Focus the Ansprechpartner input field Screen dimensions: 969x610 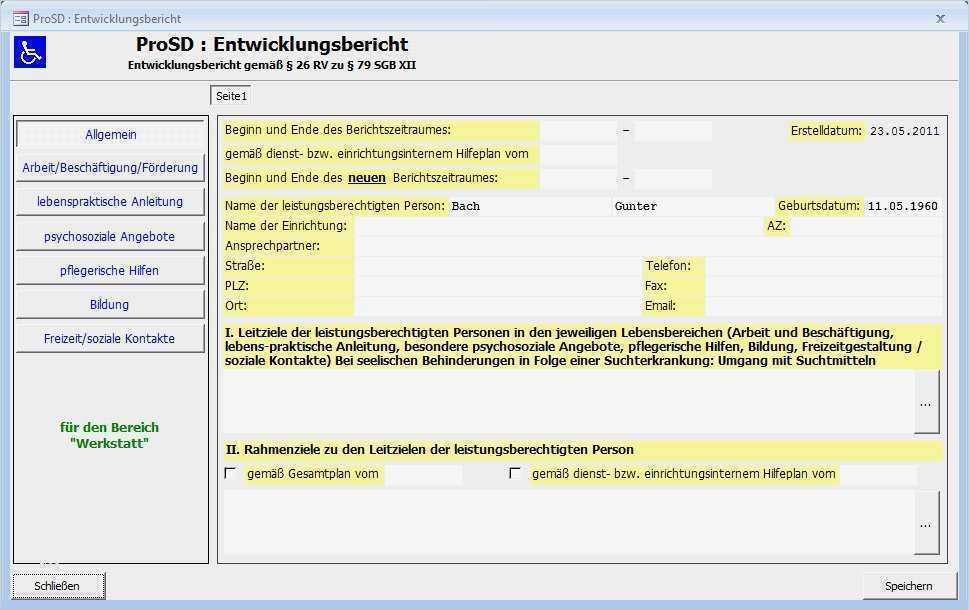(649, 246)
